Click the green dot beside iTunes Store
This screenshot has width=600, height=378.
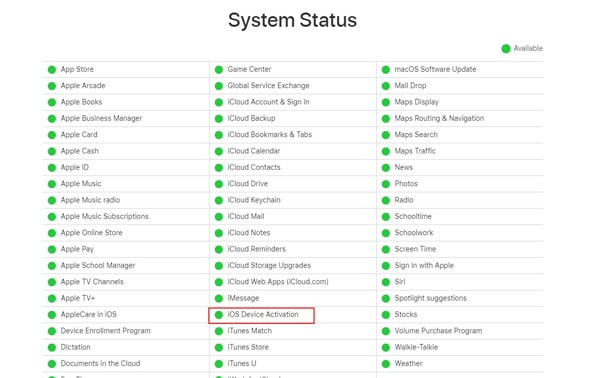[x=219, y=347]
